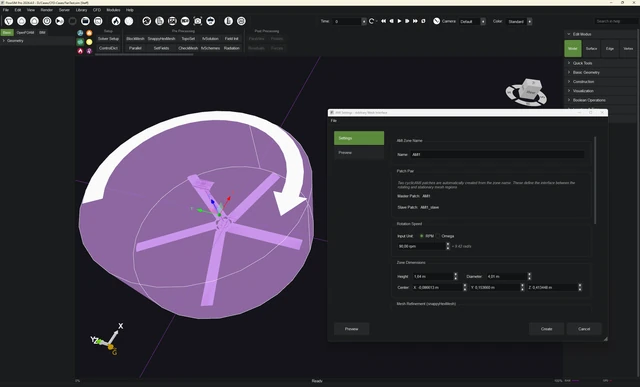
Task: Click the round camera icon left of Camera label
Action: tap(436, 21)
